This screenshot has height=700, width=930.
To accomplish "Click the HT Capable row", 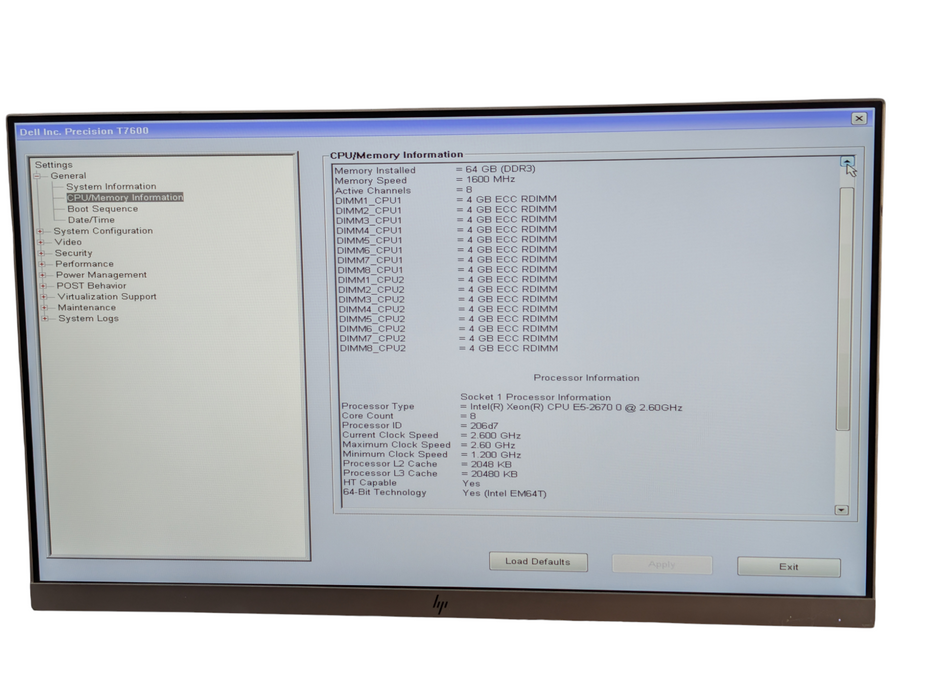I will [412, 483].
